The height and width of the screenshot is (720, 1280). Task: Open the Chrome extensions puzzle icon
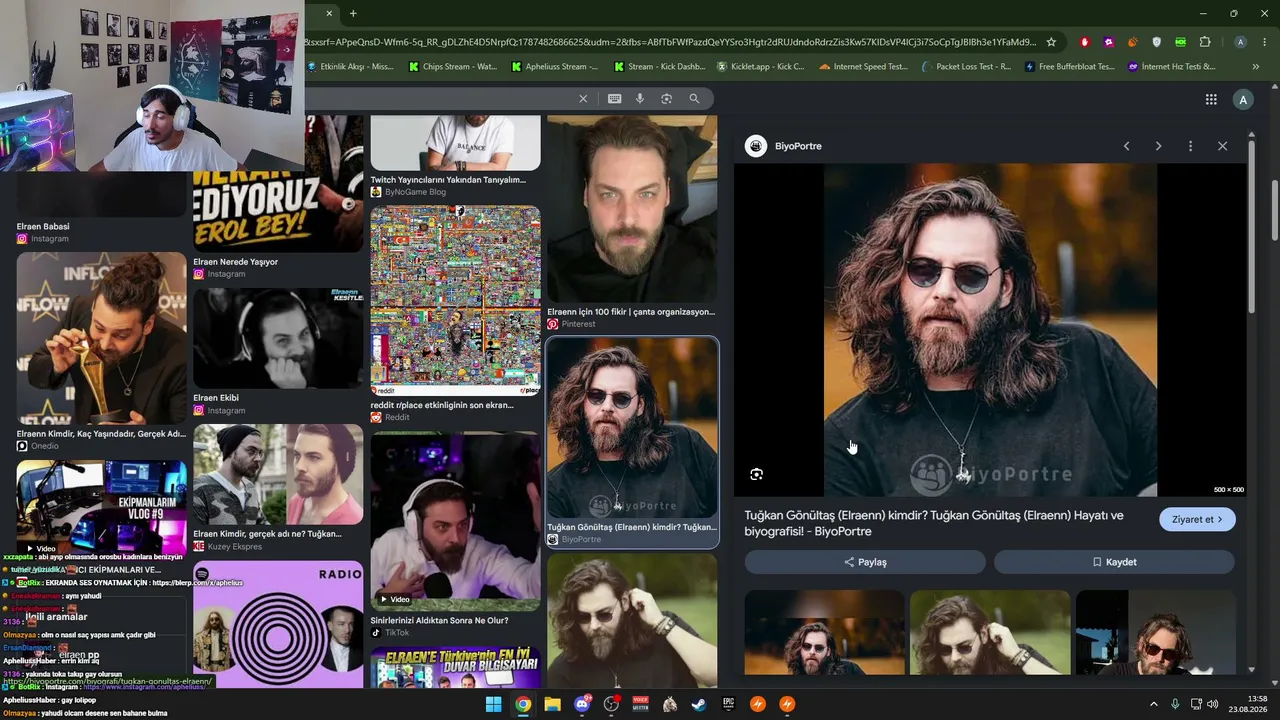1205,42
